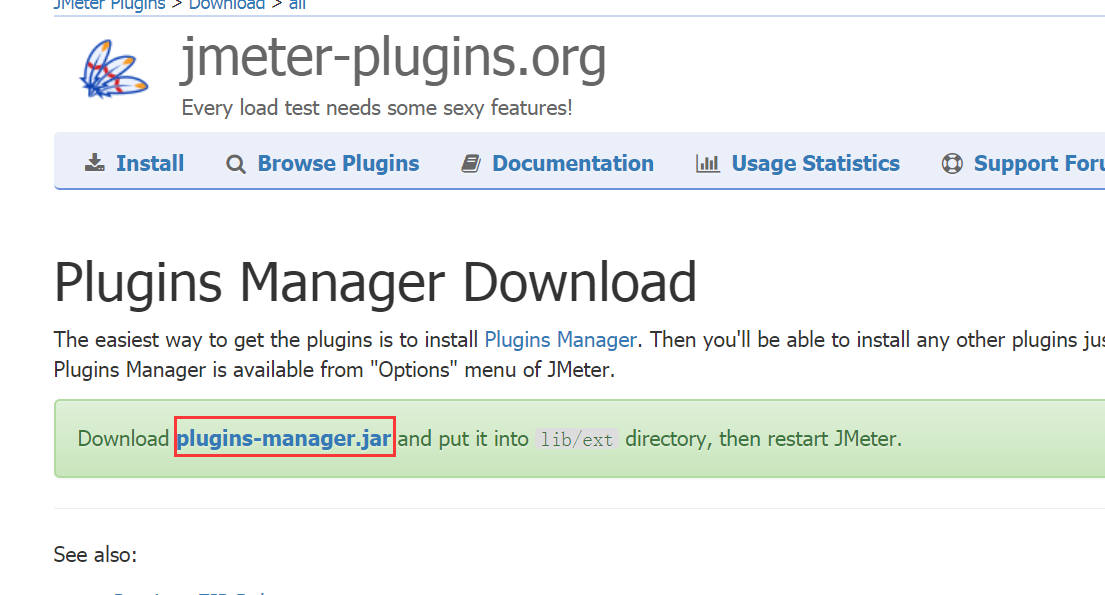
Task: Download the plugins-manager.jar file
Action: [284, 439]
